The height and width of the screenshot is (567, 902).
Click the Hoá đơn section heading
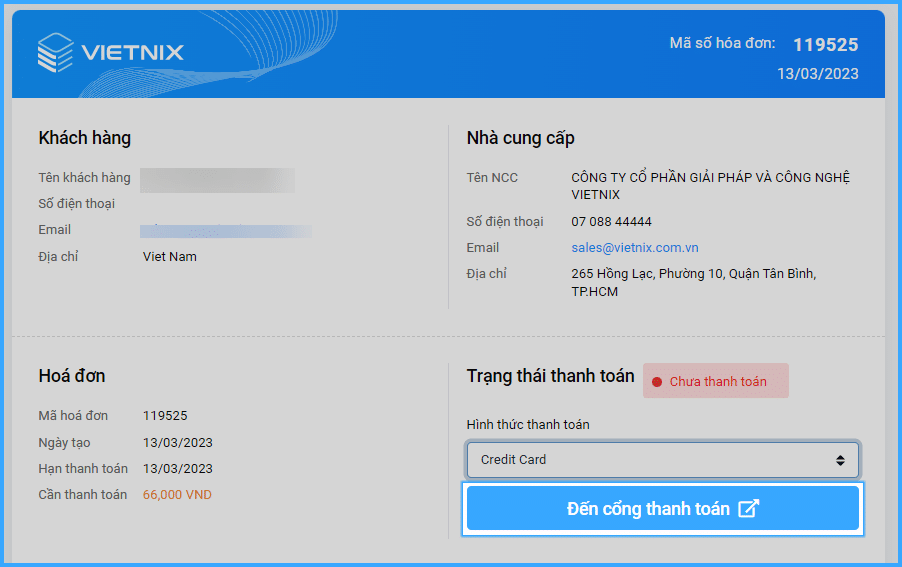(x=72, y=376)
